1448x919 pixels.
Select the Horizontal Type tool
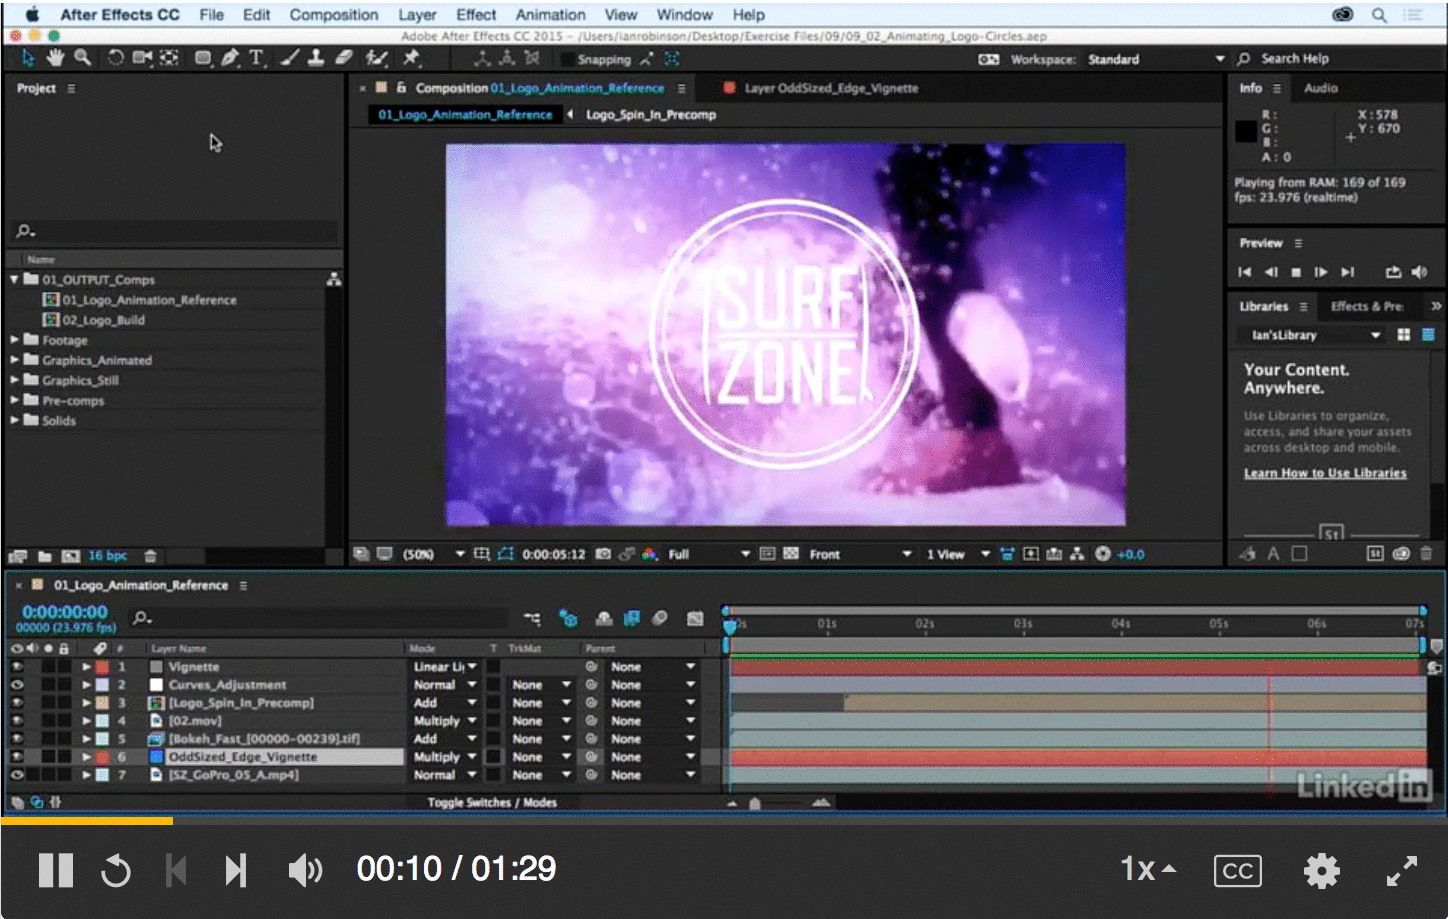(x=256, y=58)
